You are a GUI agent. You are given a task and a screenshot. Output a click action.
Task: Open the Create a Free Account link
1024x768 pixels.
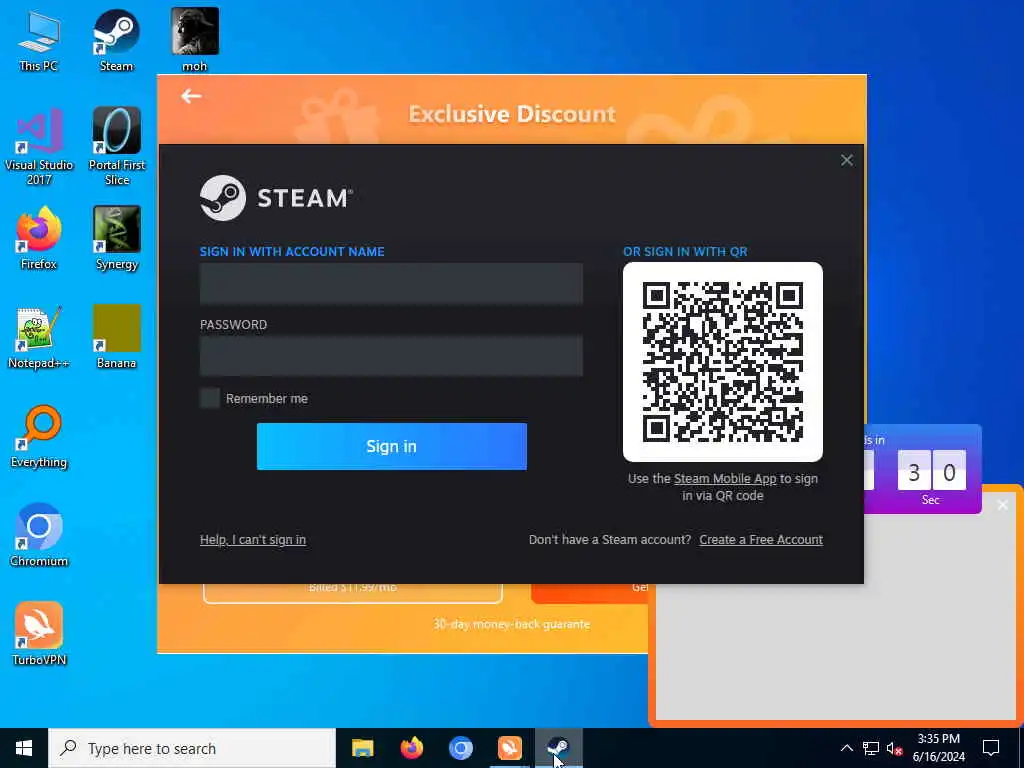[x=761, y=539]
